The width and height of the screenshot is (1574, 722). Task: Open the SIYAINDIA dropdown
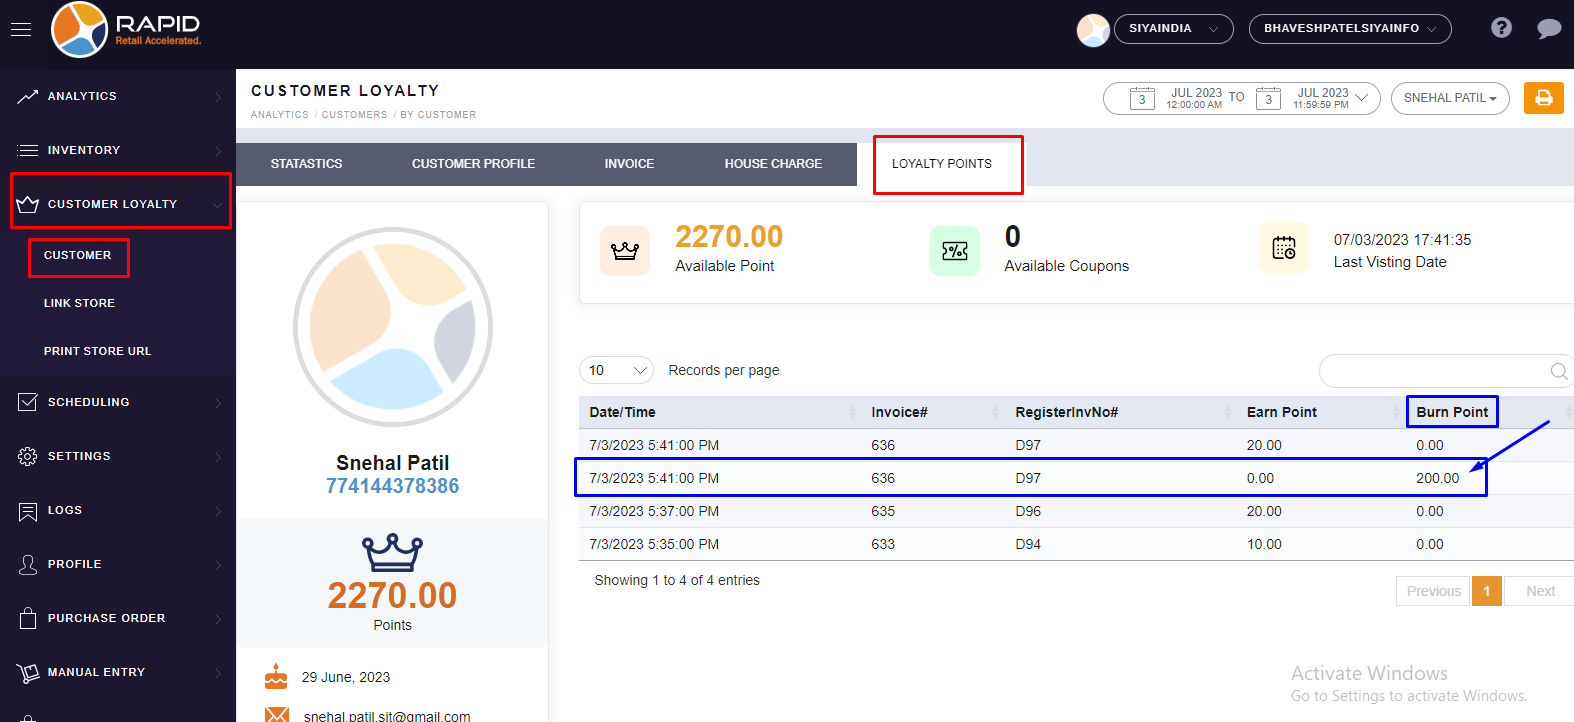coord(1173,29)
